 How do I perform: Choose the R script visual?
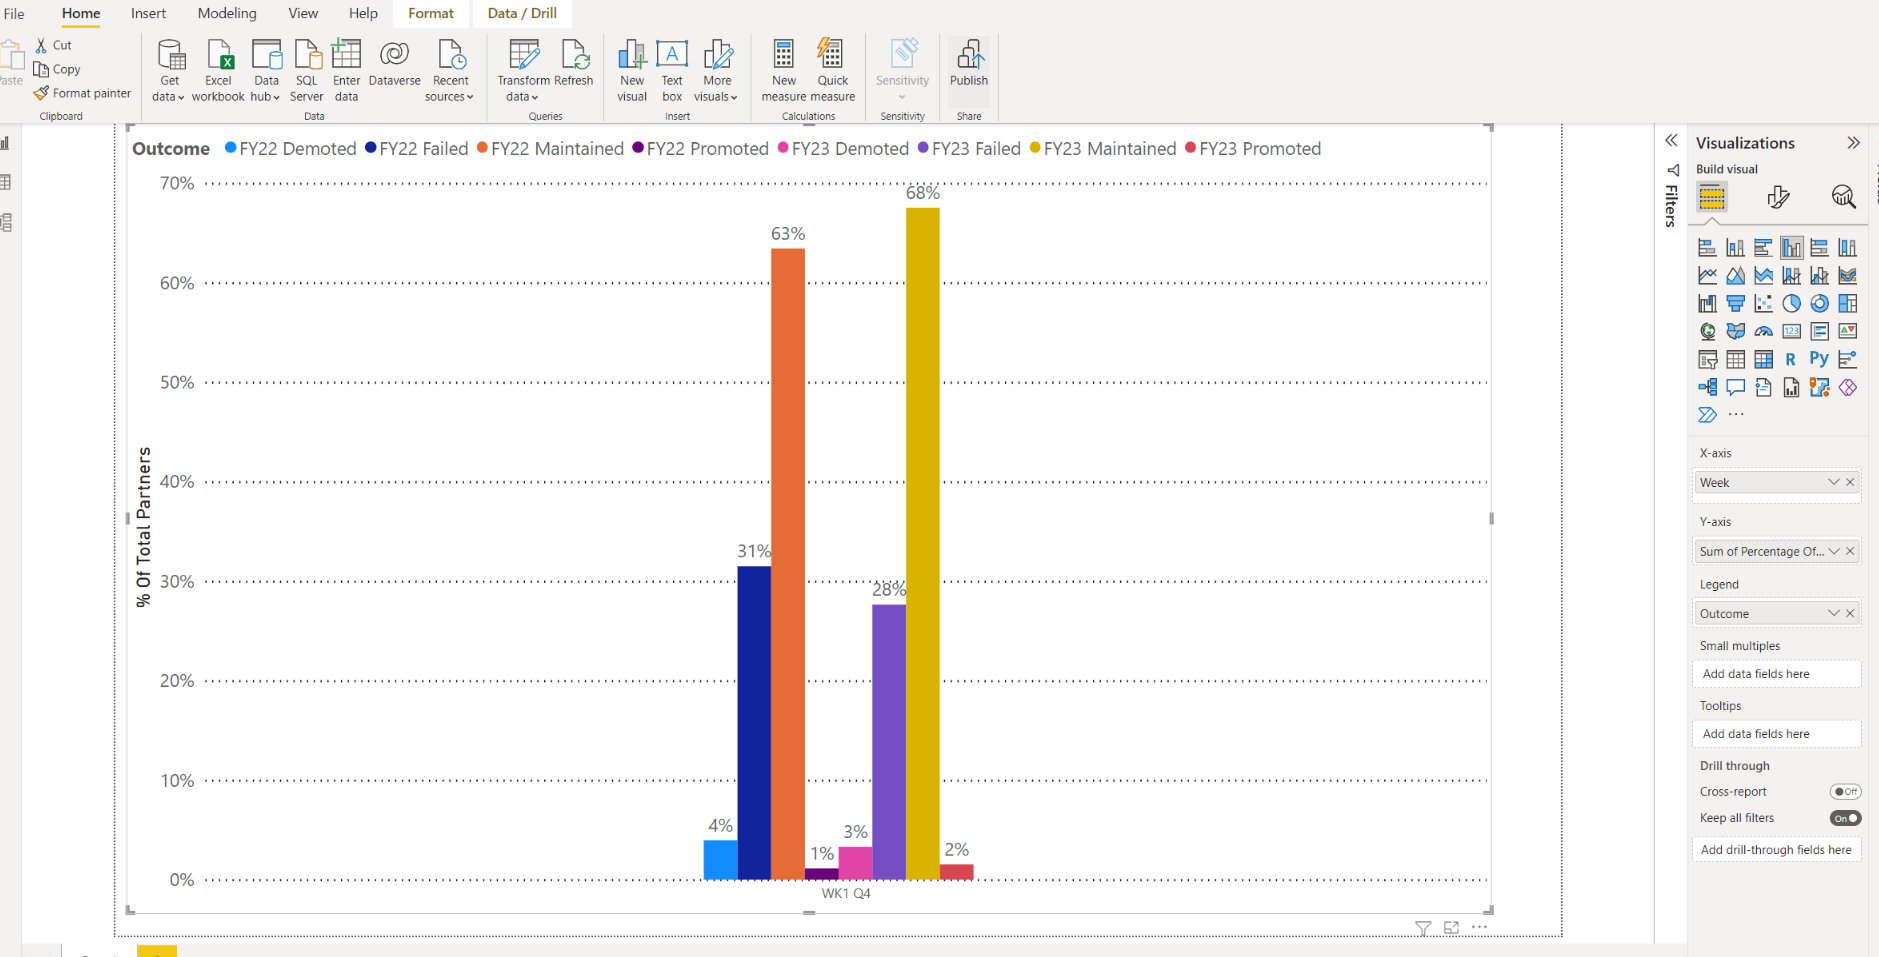(1791, 359)
